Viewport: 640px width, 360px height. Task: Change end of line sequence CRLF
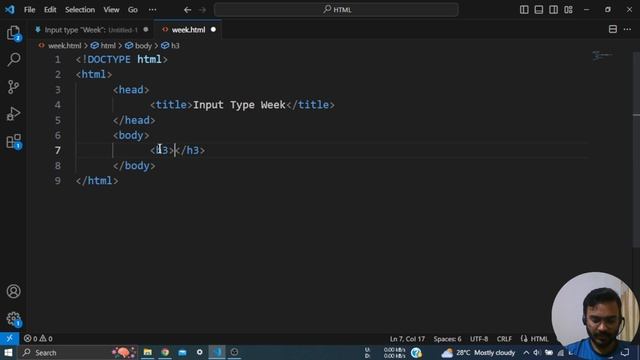[504, 339]
